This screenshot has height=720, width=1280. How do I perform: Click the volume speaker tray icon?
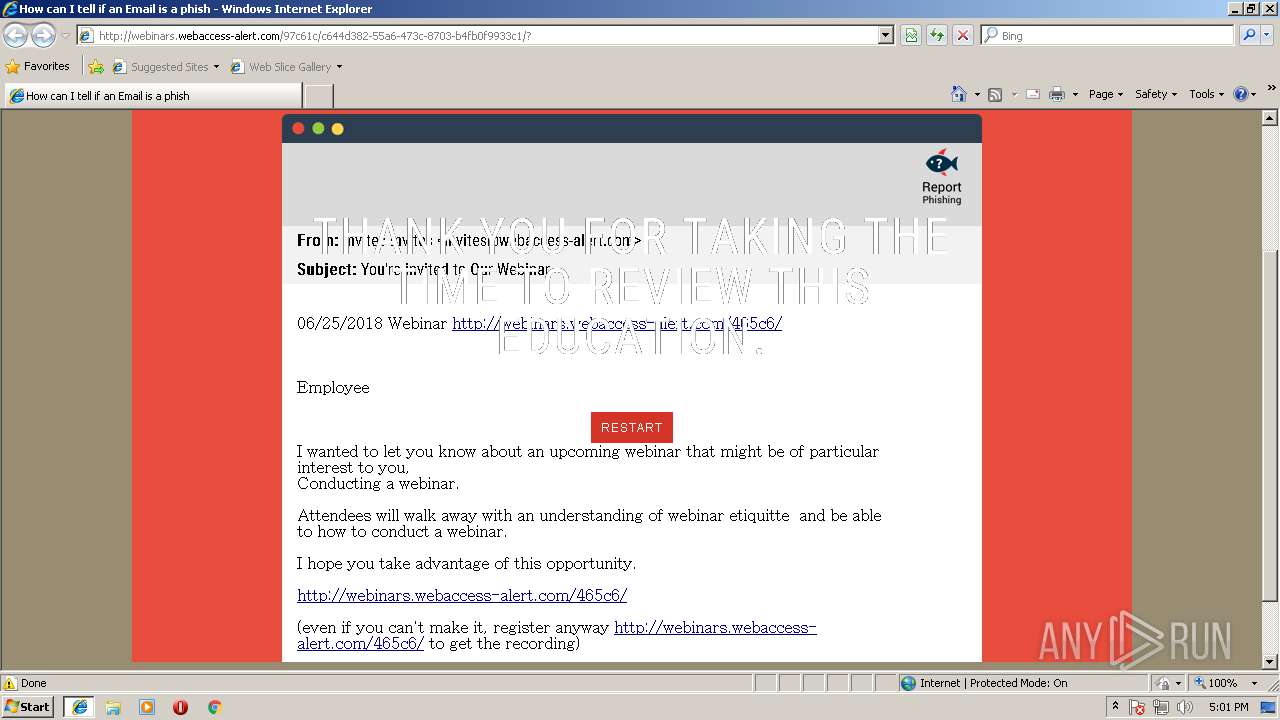tap(1185, 707)
